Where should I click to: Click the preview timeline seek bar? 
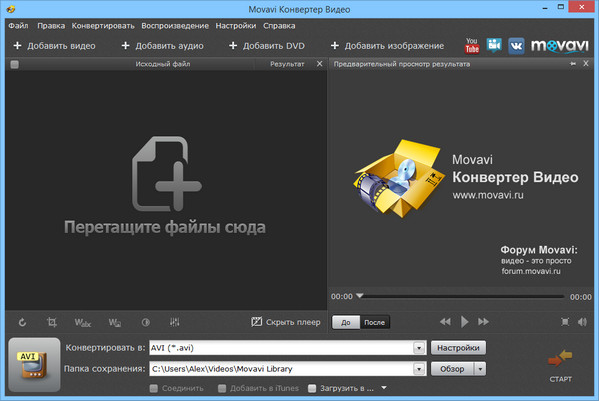coord(461,296)
